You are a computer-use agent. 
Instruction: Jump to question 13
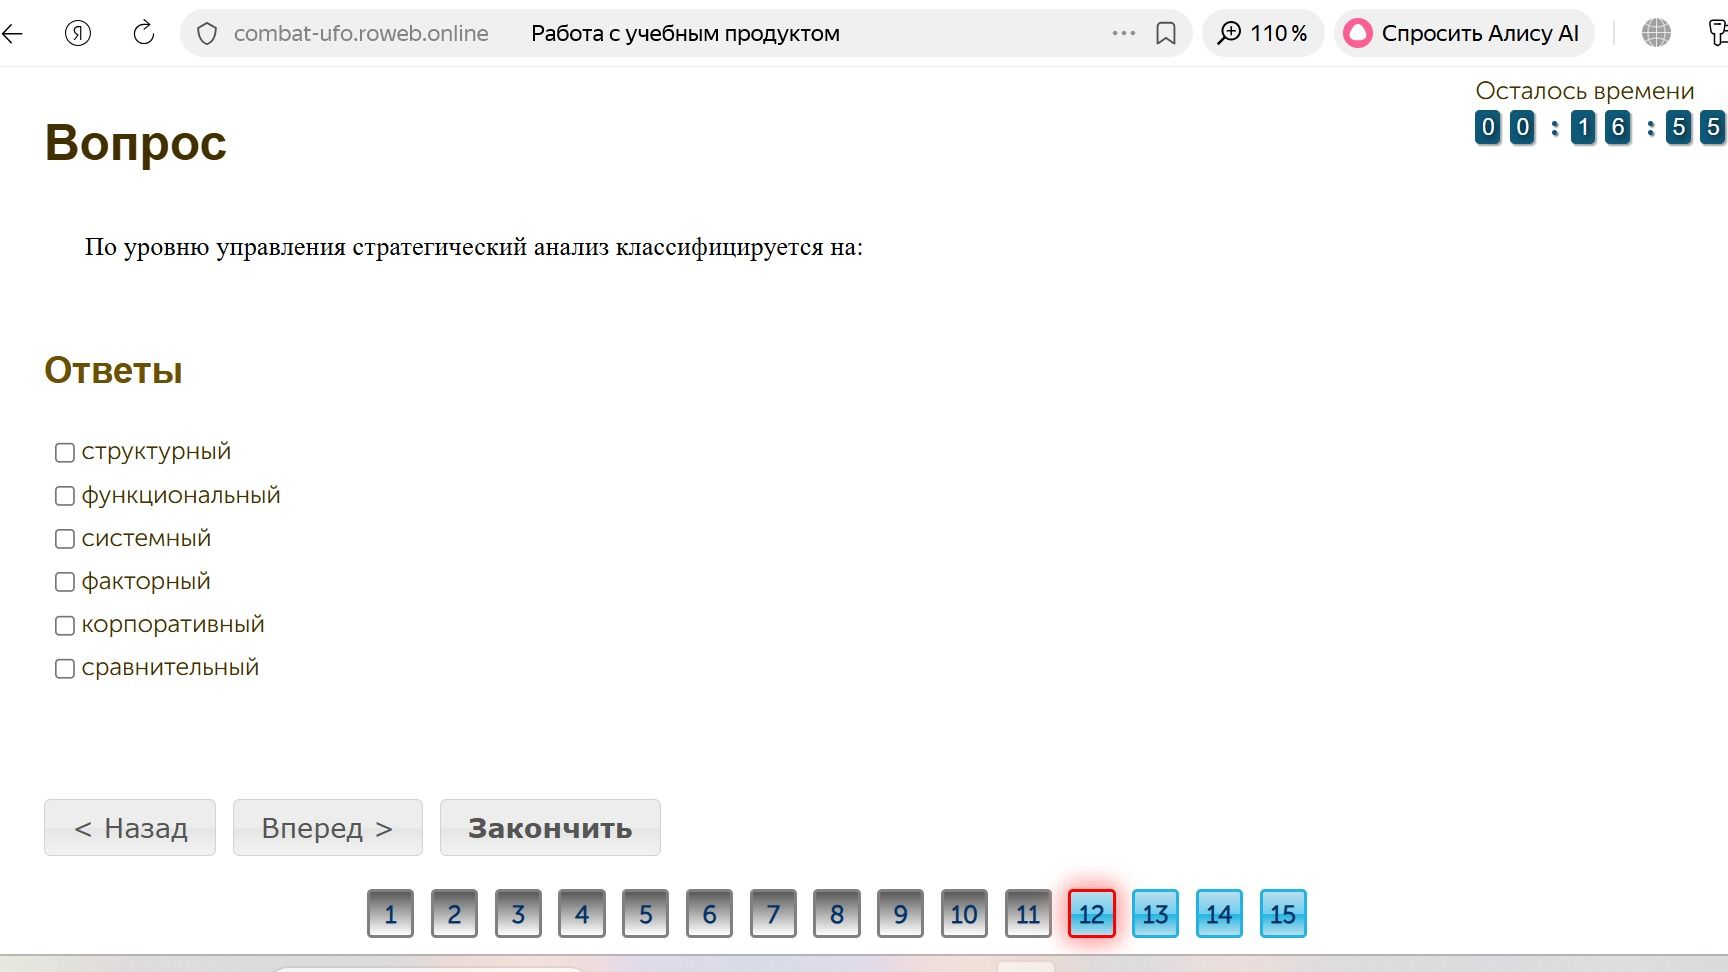[1156, 914]
